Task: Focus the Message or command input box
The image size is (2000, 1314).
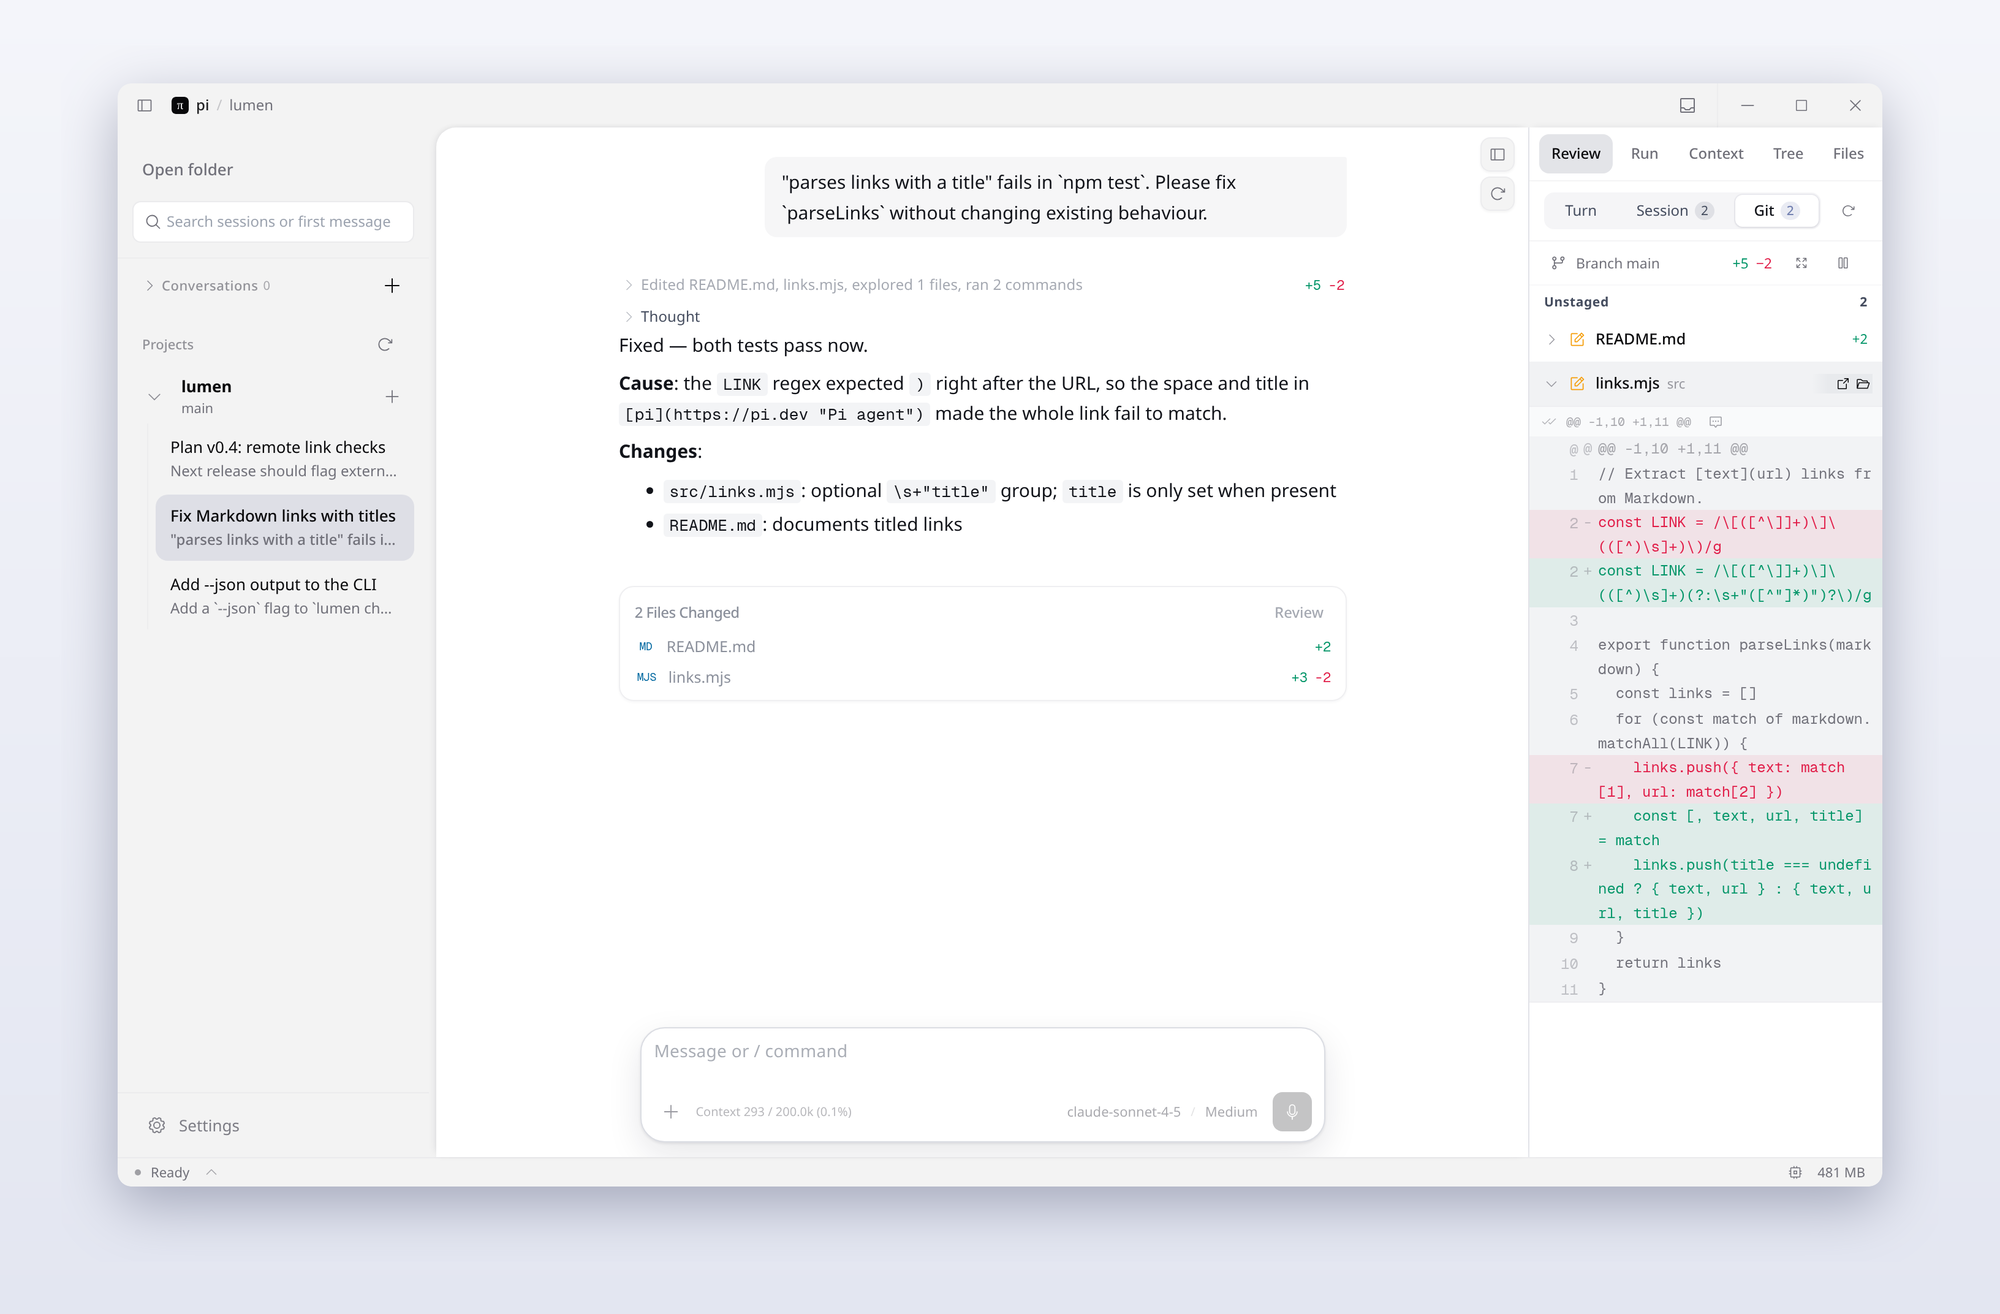Action: (982, 1052)
